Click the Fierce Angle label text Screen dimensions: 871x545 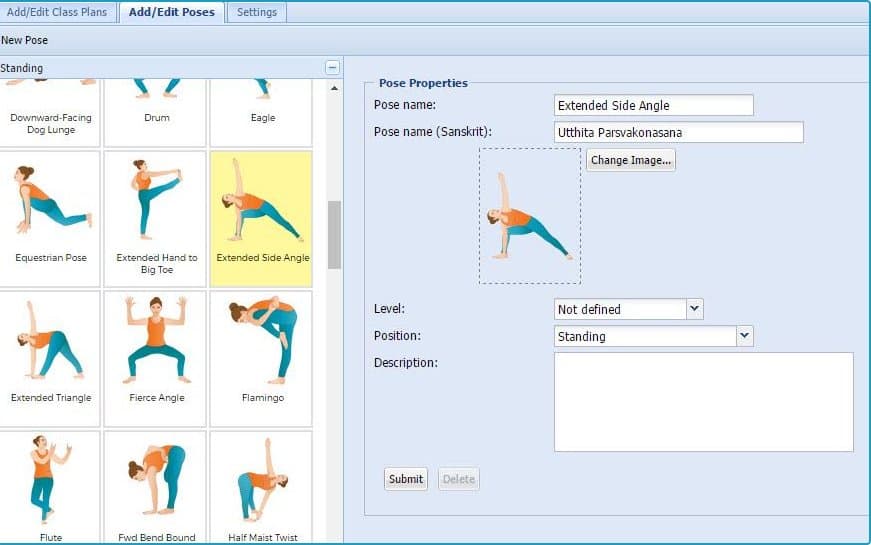point(157,398)
